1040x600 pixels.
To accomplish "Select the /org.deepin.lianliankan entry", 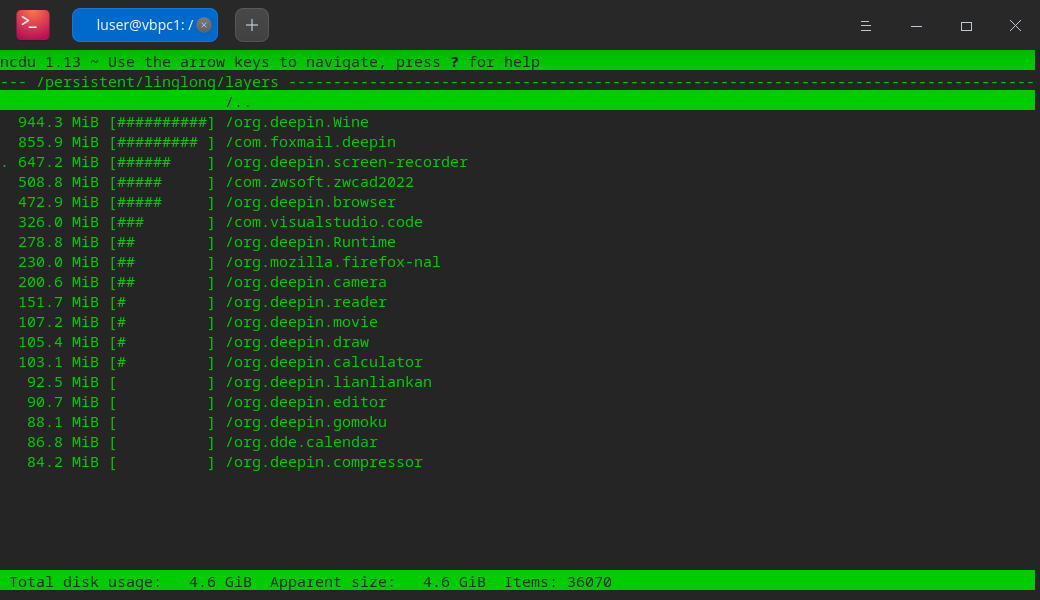I will pos(329,382).
